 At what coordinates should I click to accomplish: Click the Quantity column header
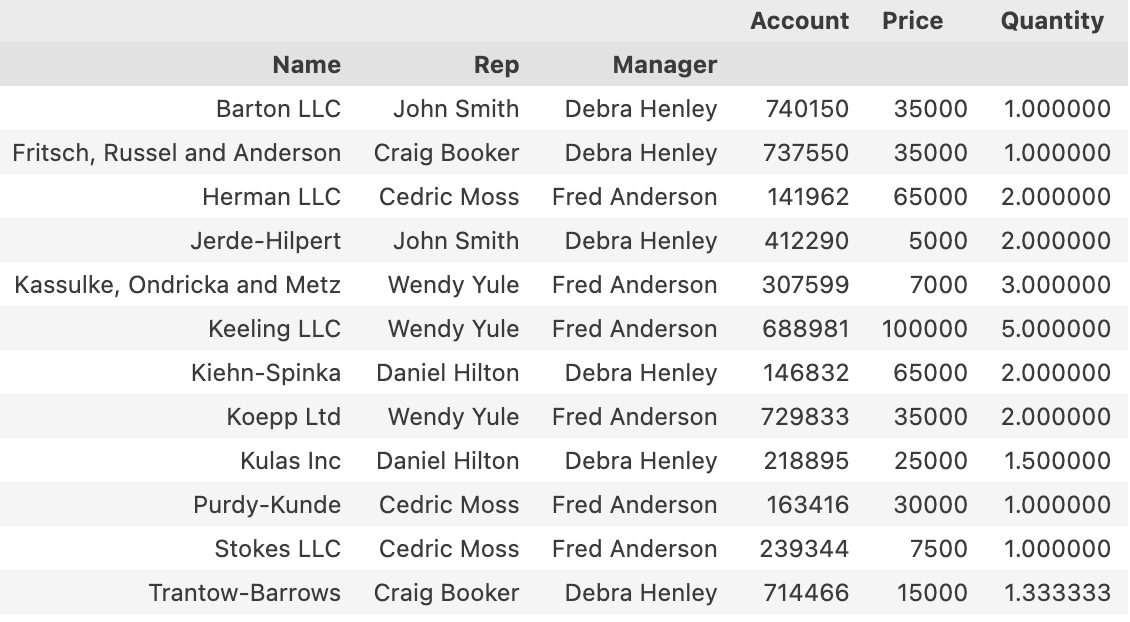coord(1052,21)
